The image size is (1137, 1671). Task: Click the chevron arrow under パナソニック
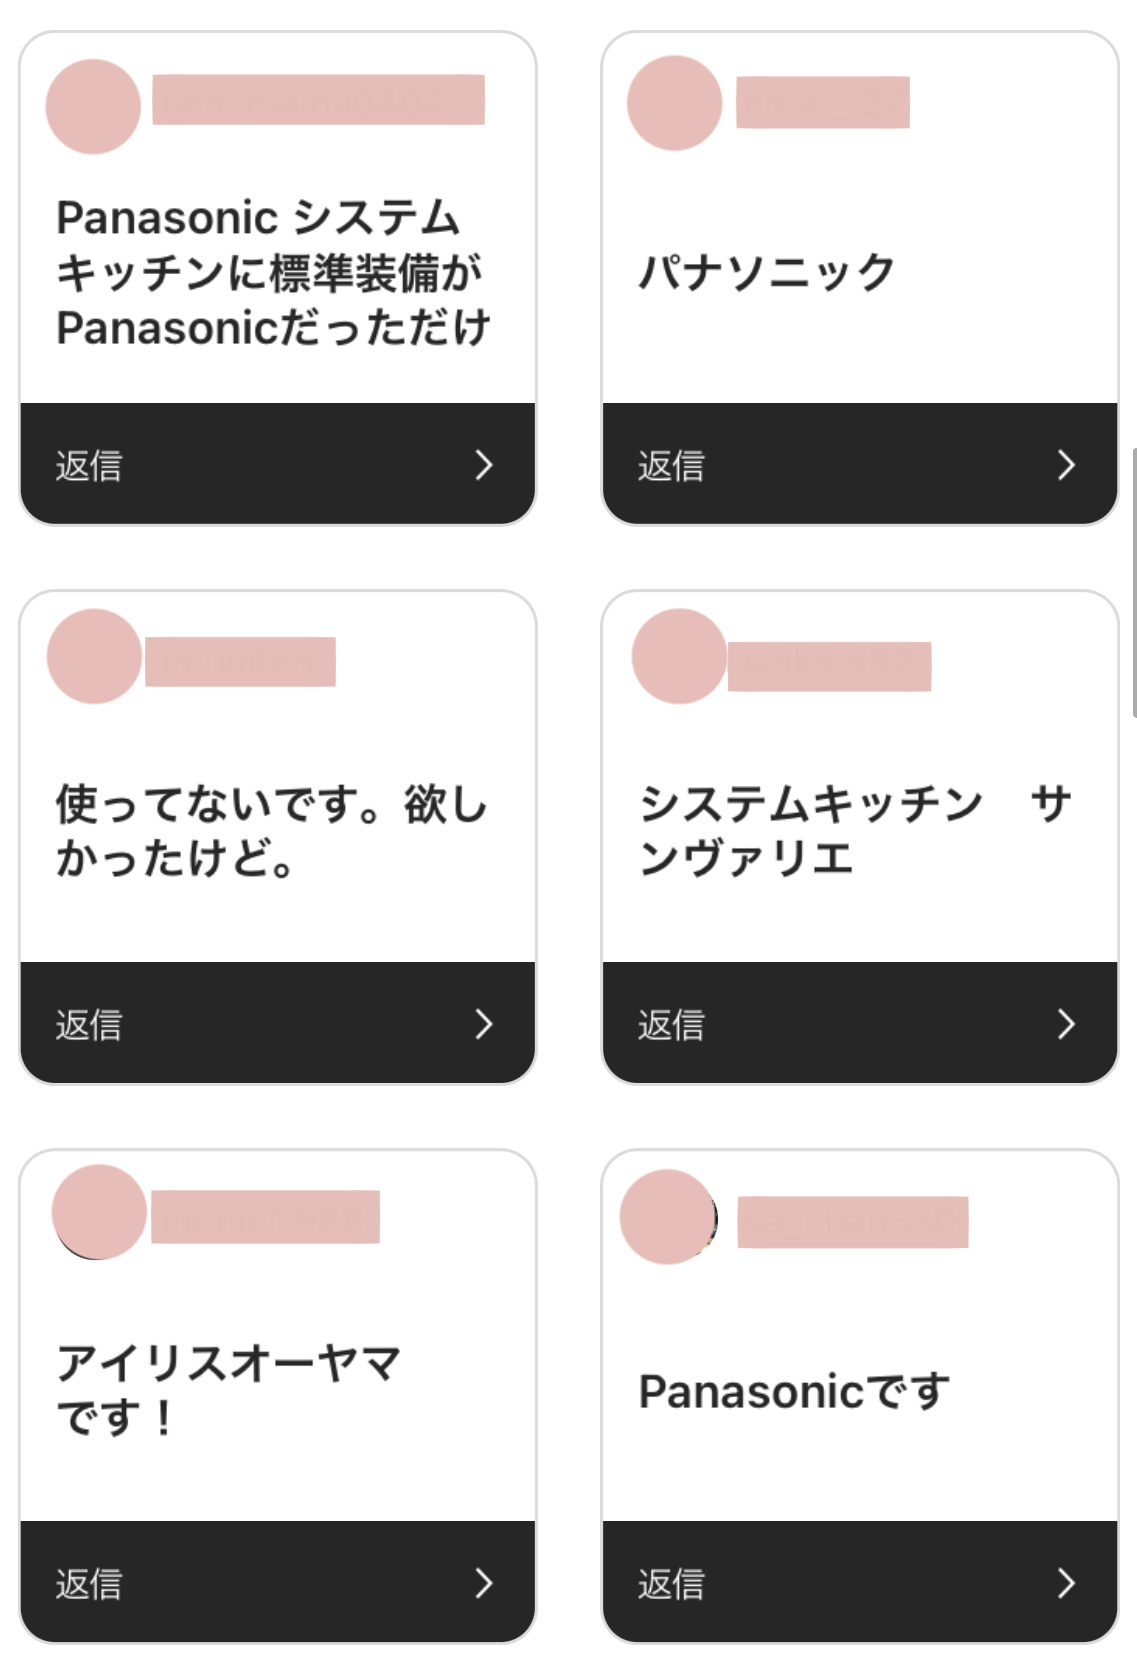(x=1066, y=465)
